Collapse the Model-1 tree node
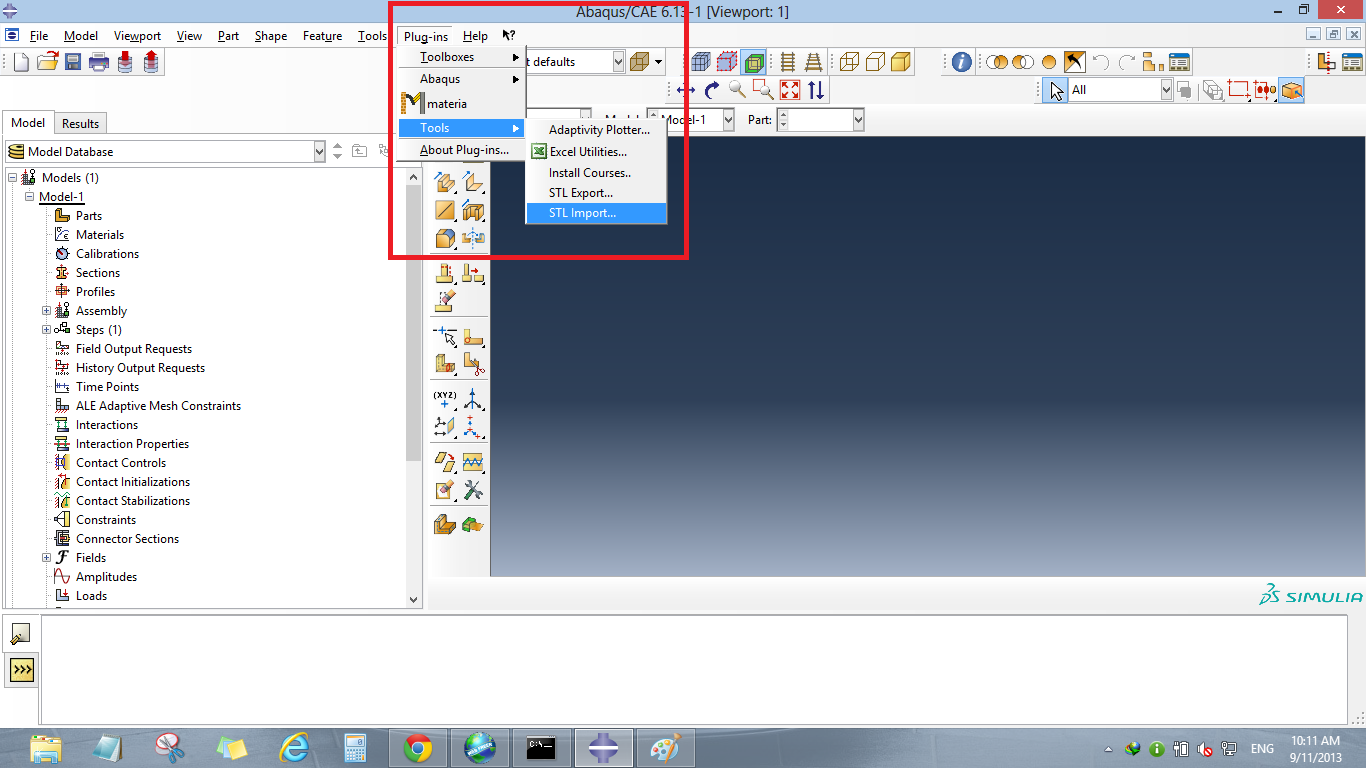 tap(30, 197)
